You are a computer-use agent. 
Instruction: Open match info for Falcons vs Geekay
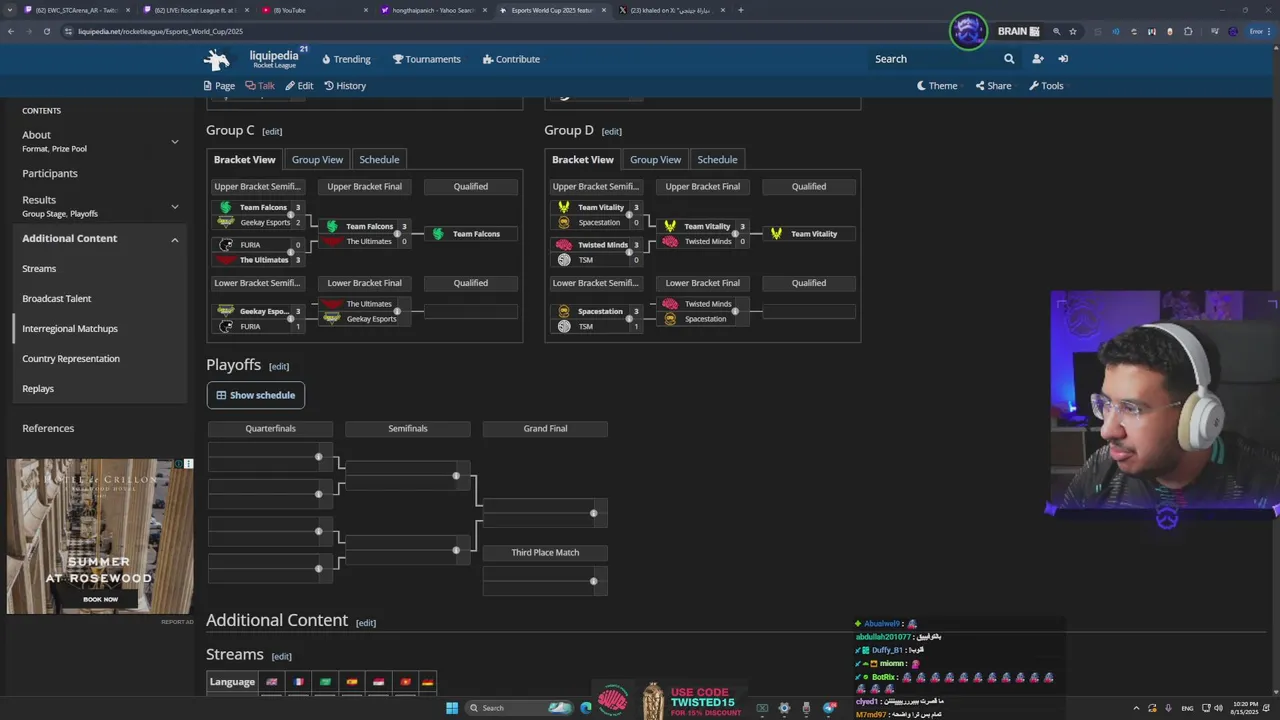[x=291, y=215]
